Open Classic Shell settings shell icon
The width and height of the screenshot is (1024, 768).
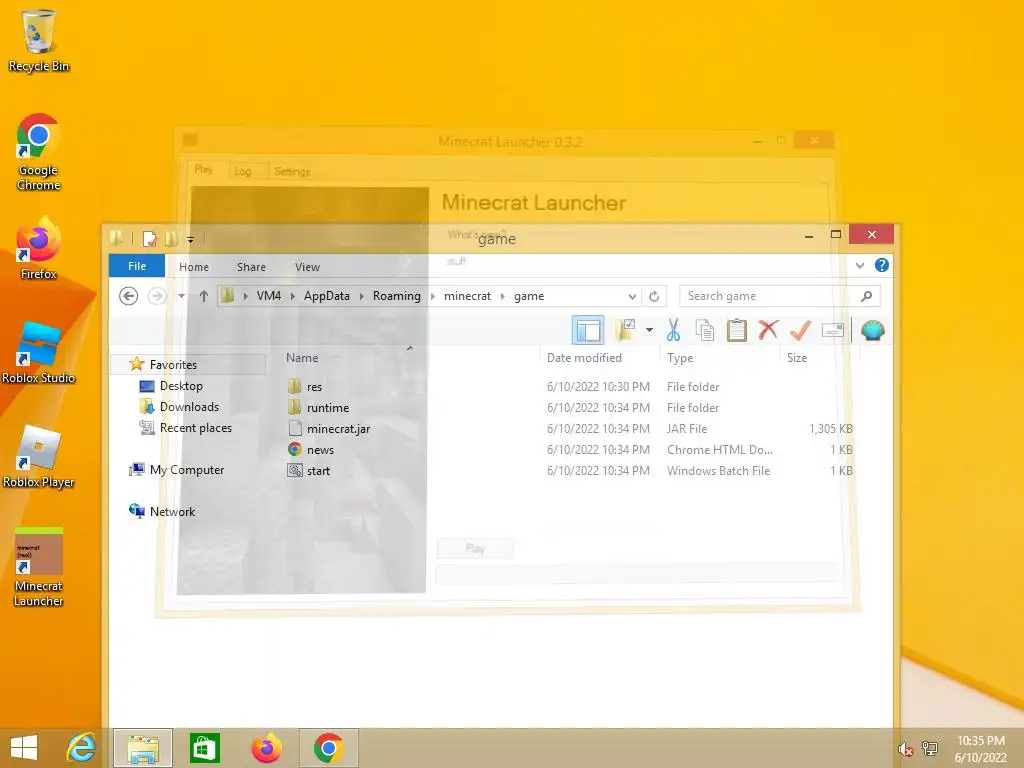pos(872,330)
